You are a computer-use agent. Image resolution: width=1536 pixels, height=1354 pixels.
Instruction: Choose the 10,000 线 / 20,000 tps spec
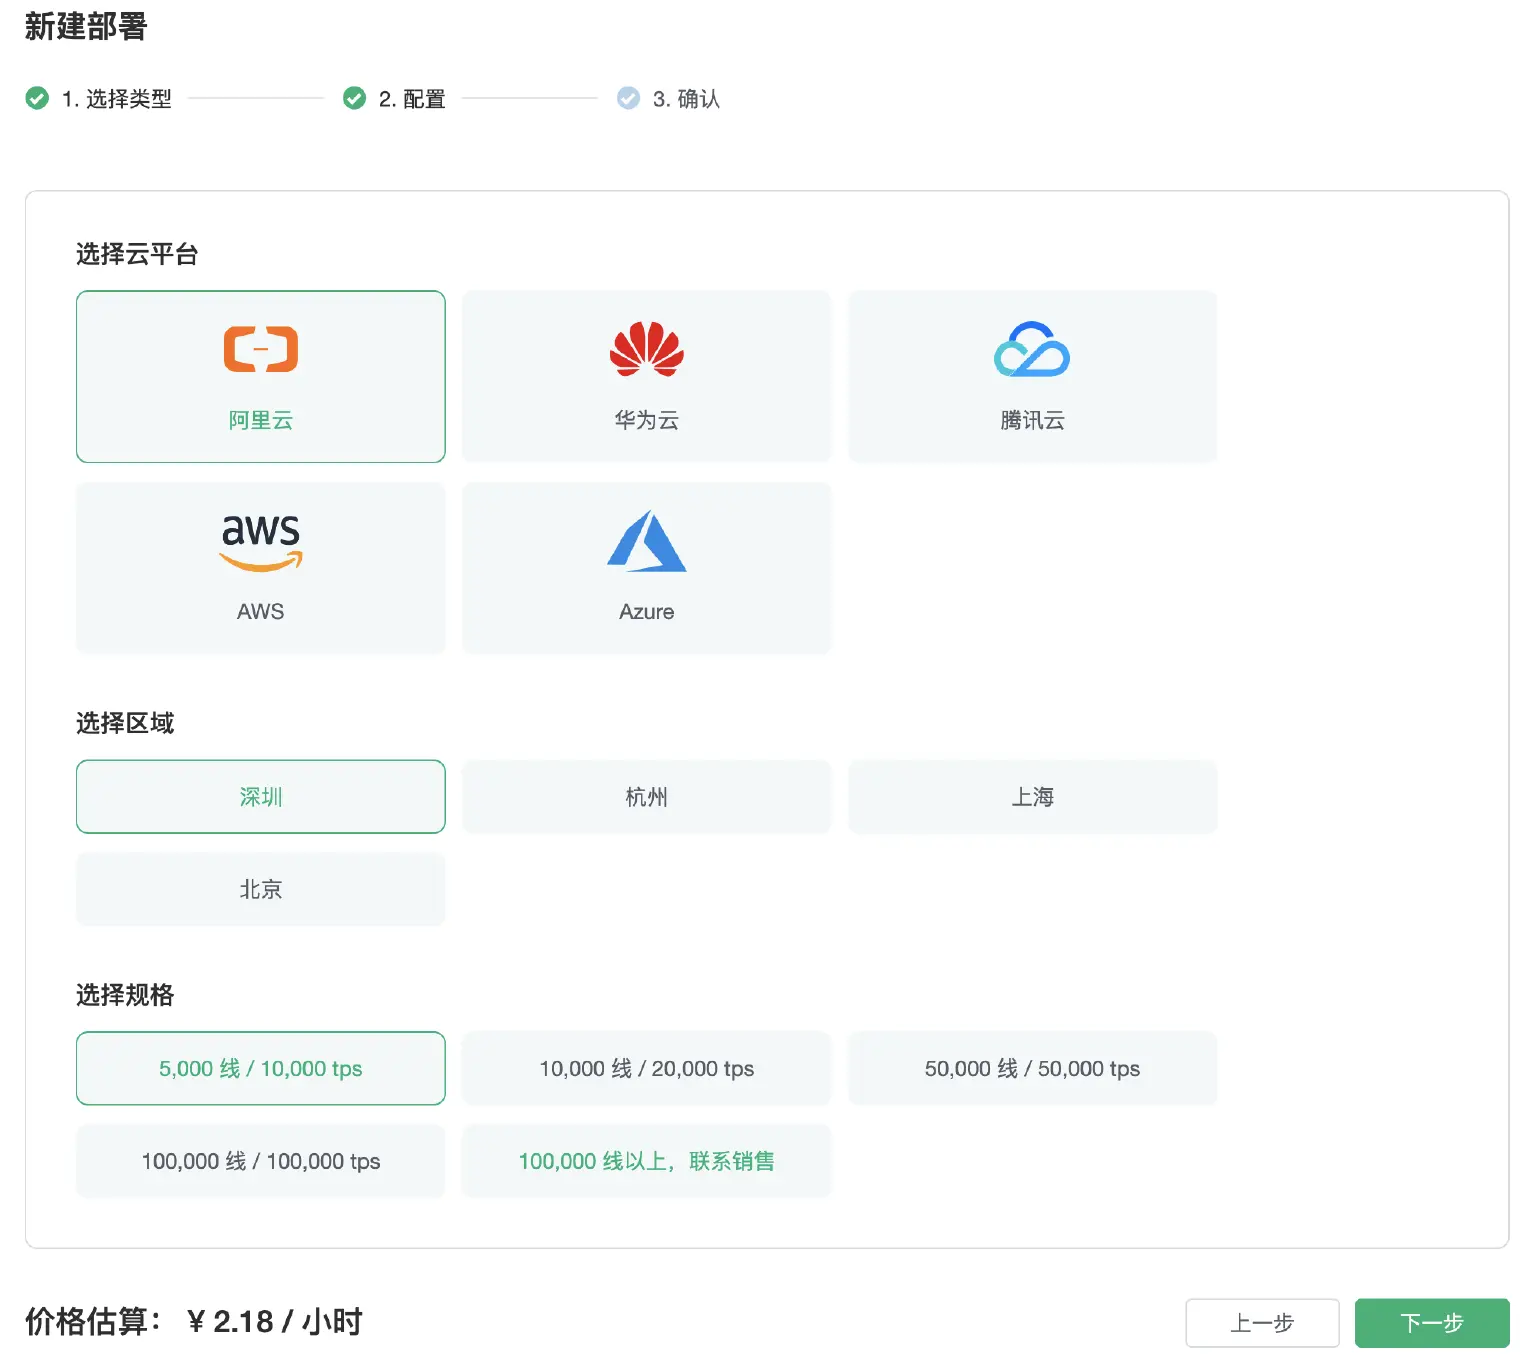[647, 1068]
